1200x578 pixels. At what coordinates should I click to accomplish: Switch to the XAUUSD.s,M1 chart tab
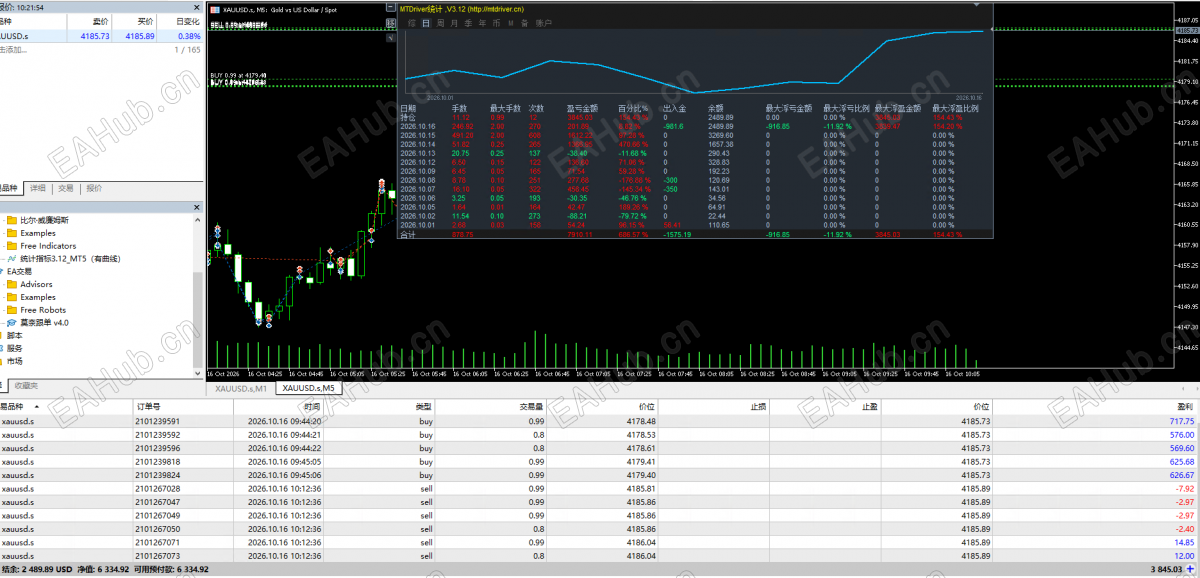[x=241, y=388]
